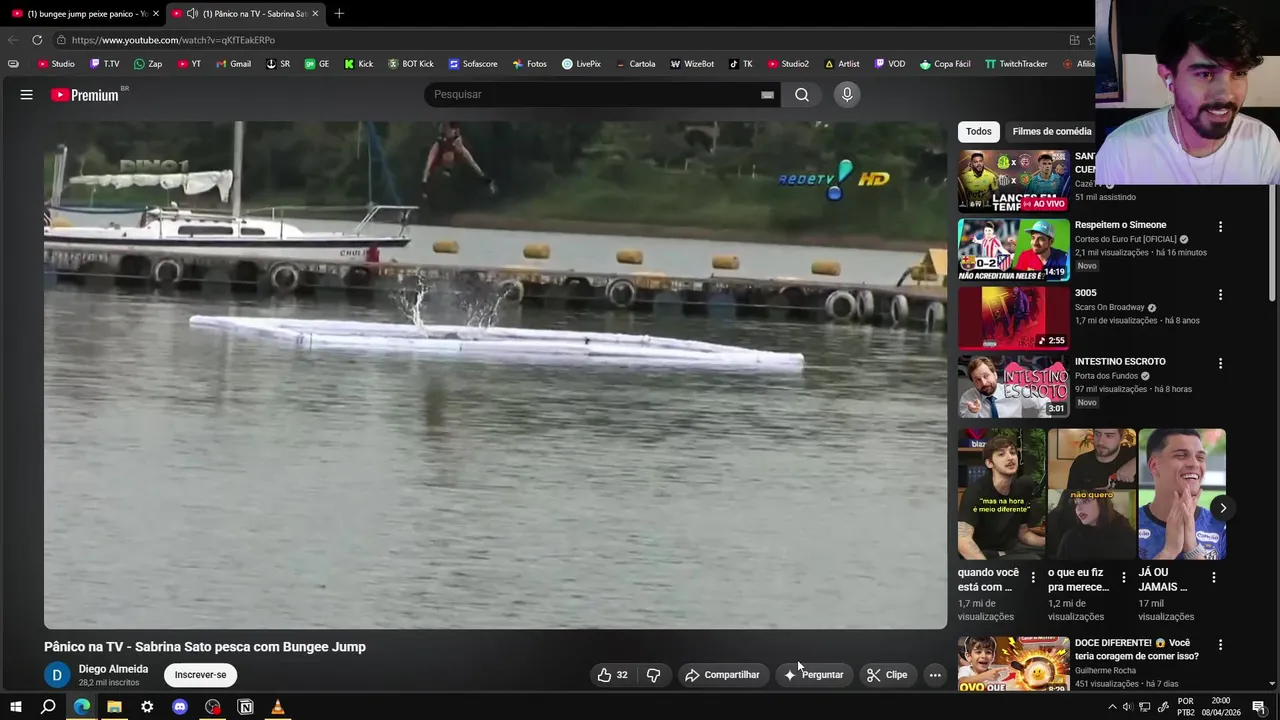This screenshot has height=720, width=1280.
Task: Open the Kick bookmark
Action: pos(358,64)
